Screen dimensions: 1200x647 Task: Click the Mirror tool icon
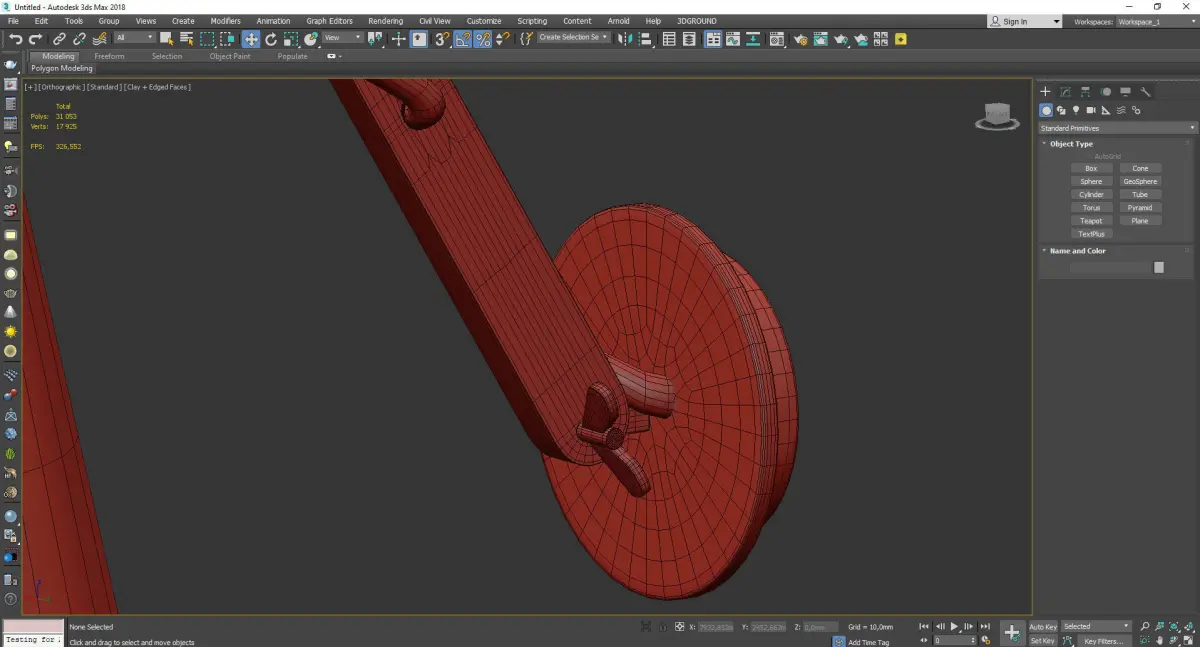click(623, 39)
